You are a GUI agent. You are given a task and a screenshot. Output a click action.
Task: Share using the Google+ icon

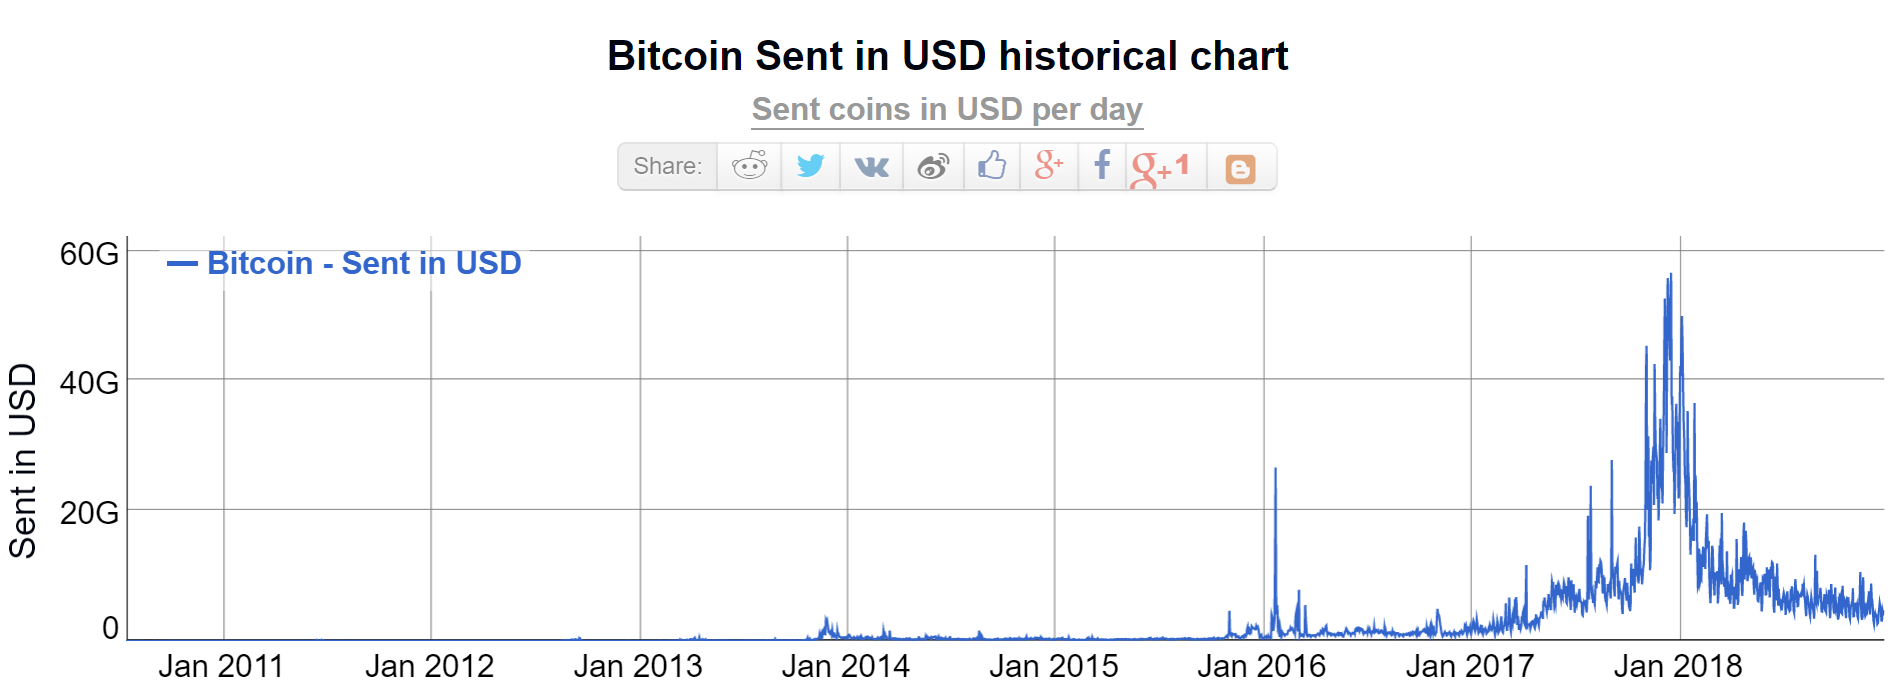(x=1048, y=166)
